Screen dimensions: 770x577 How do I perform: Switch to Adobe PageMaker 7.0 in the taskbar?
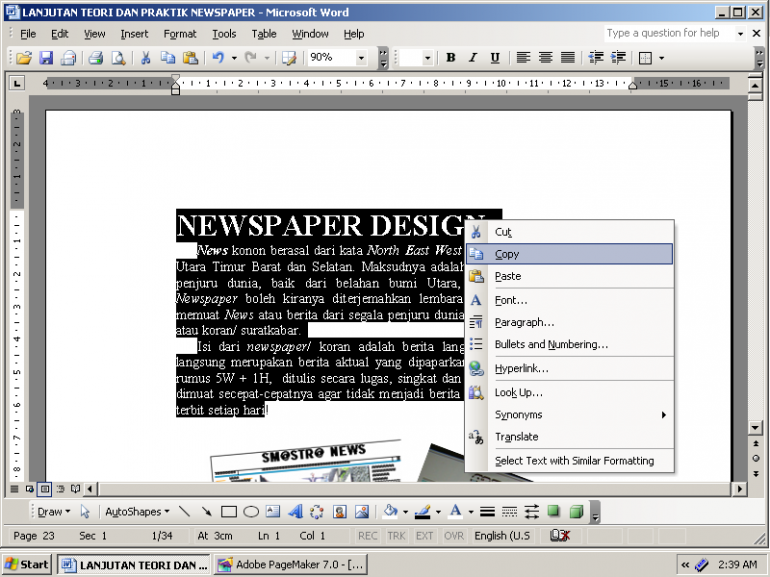tap(291, 564)
